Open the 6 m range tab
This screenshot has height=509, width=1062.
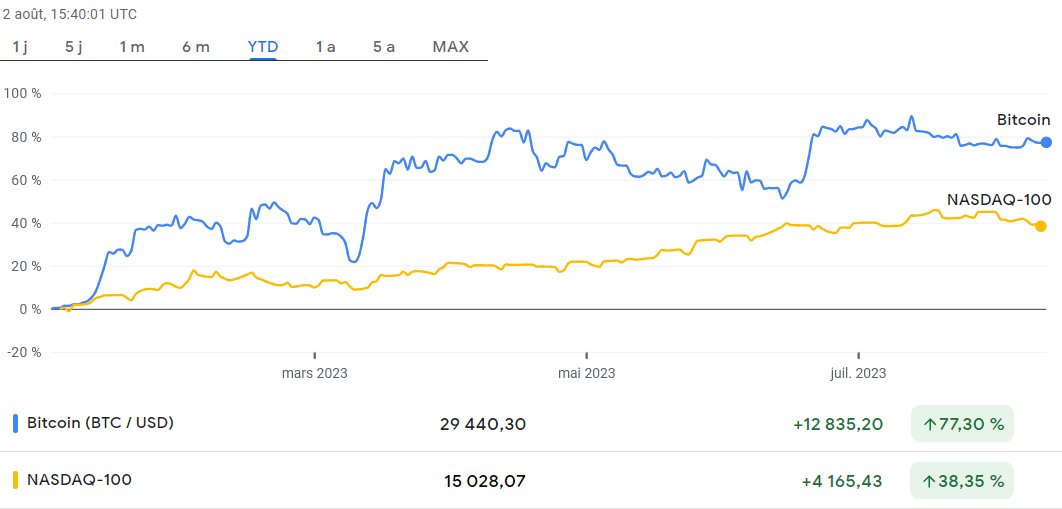tap(196, 46)
